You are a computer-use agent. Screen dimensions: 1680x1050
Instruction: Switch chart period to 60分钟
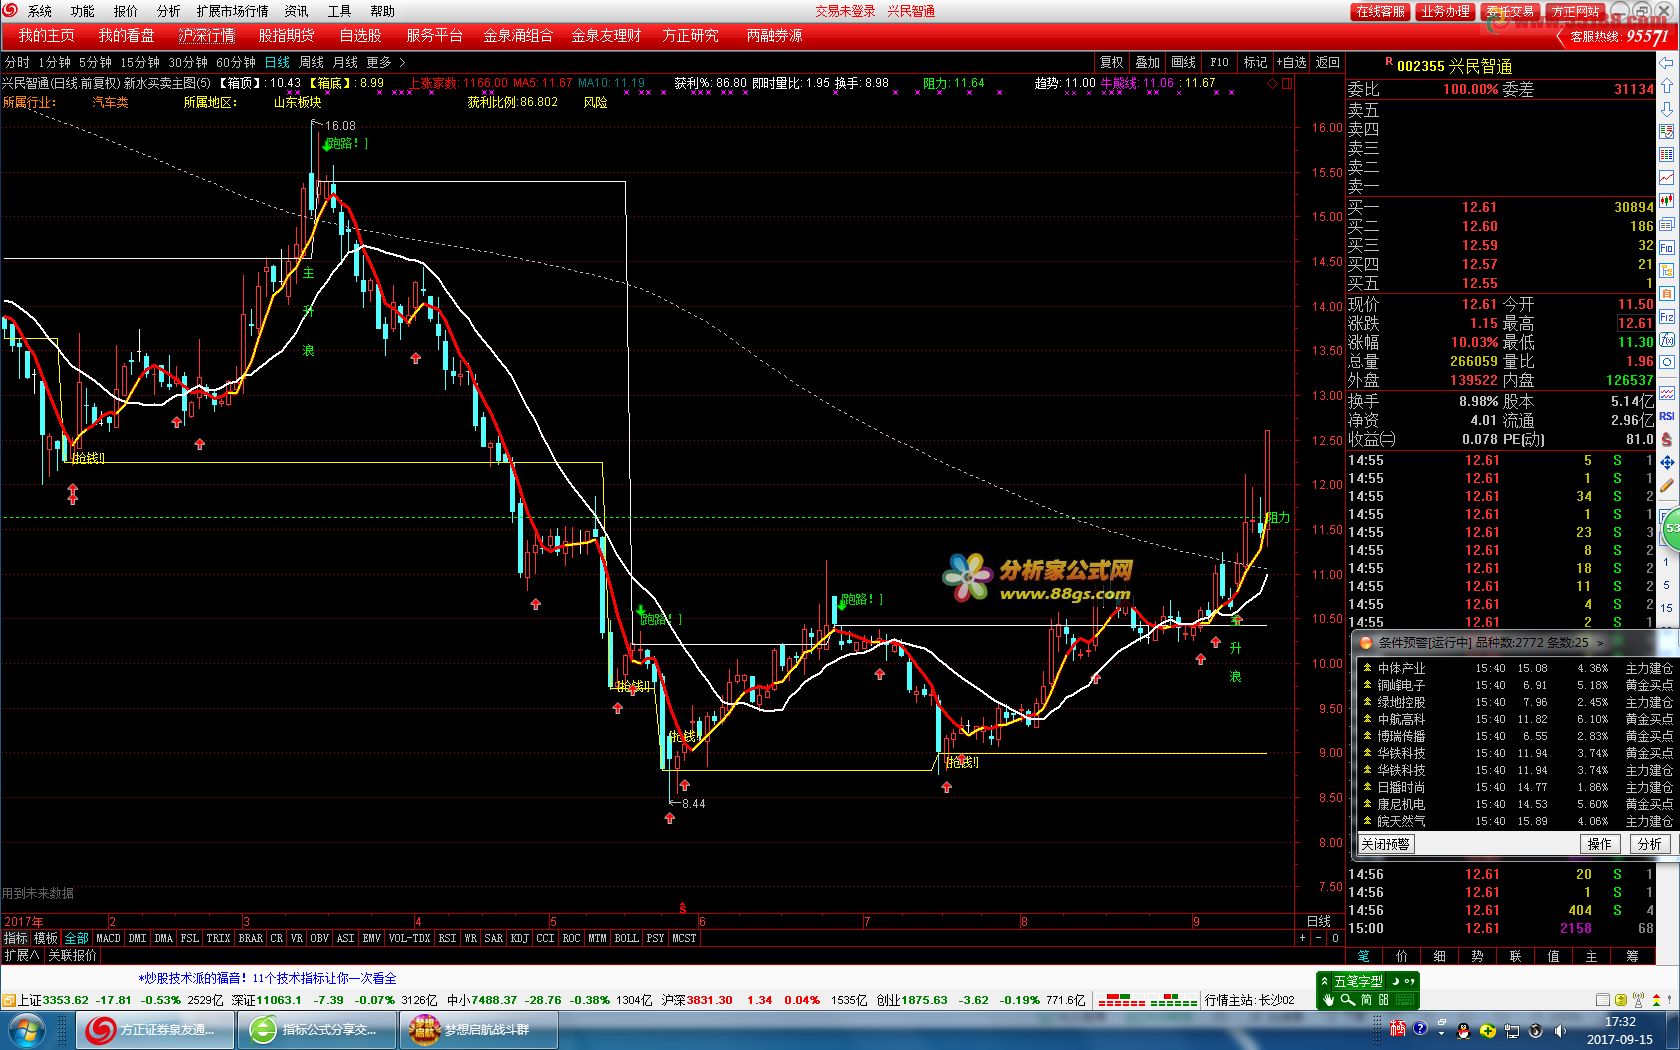(x=235, y=62)
